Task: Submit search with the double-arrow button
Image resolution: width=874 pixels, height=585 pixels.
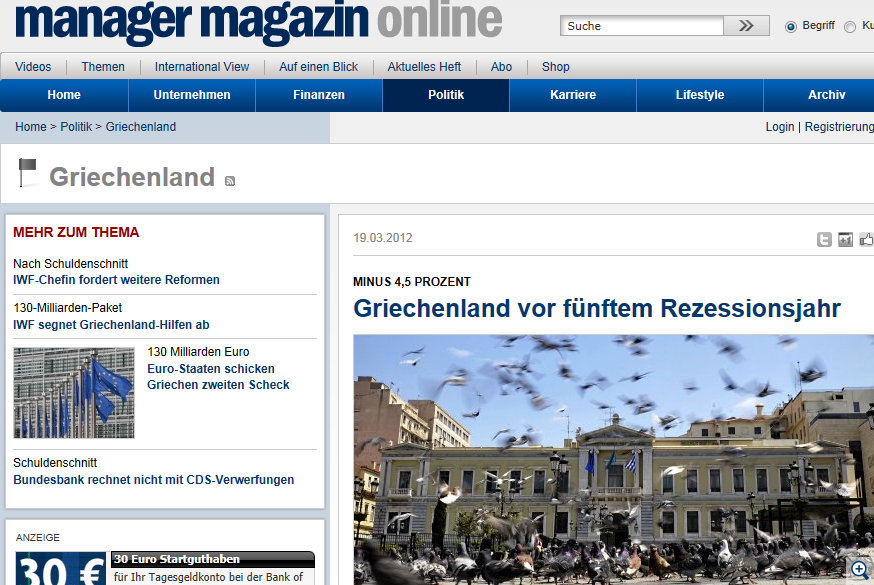Action: tap(746, 26)
